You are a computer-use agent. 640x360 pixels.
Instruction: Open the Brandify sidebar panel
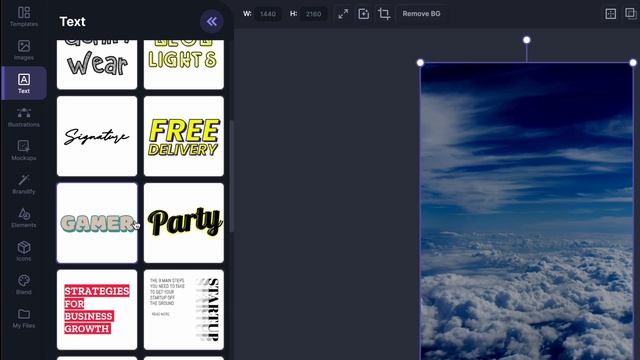(x=24, y=184)
